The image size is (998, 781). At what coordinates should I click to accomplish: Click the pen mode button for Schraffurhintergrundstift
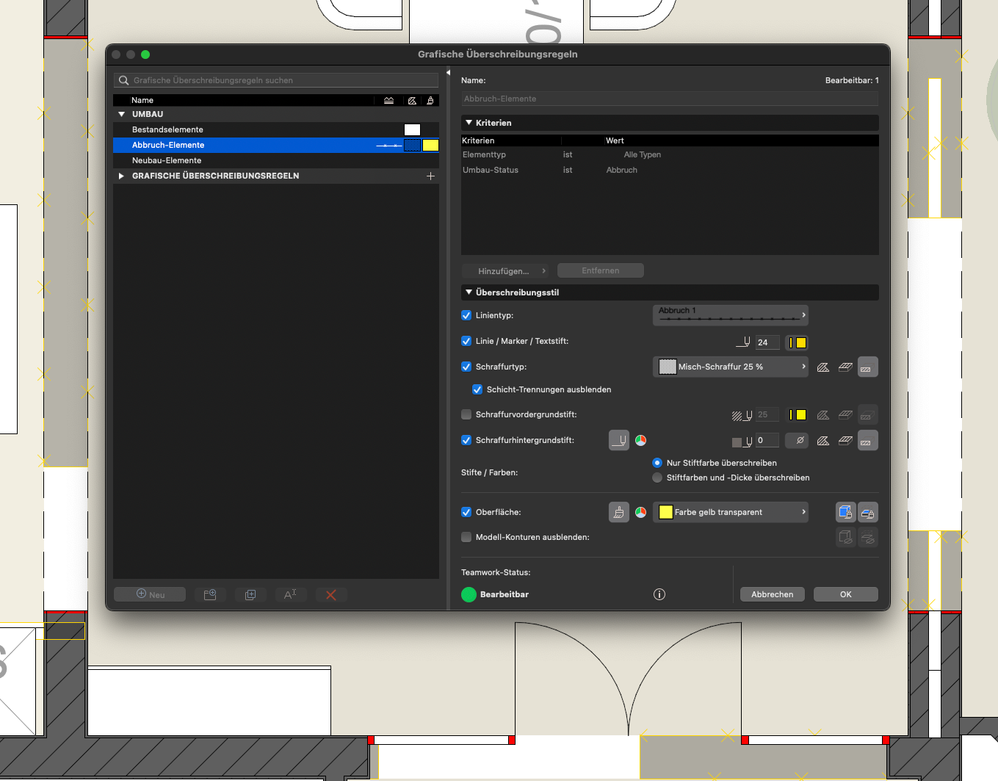point(619,440)
